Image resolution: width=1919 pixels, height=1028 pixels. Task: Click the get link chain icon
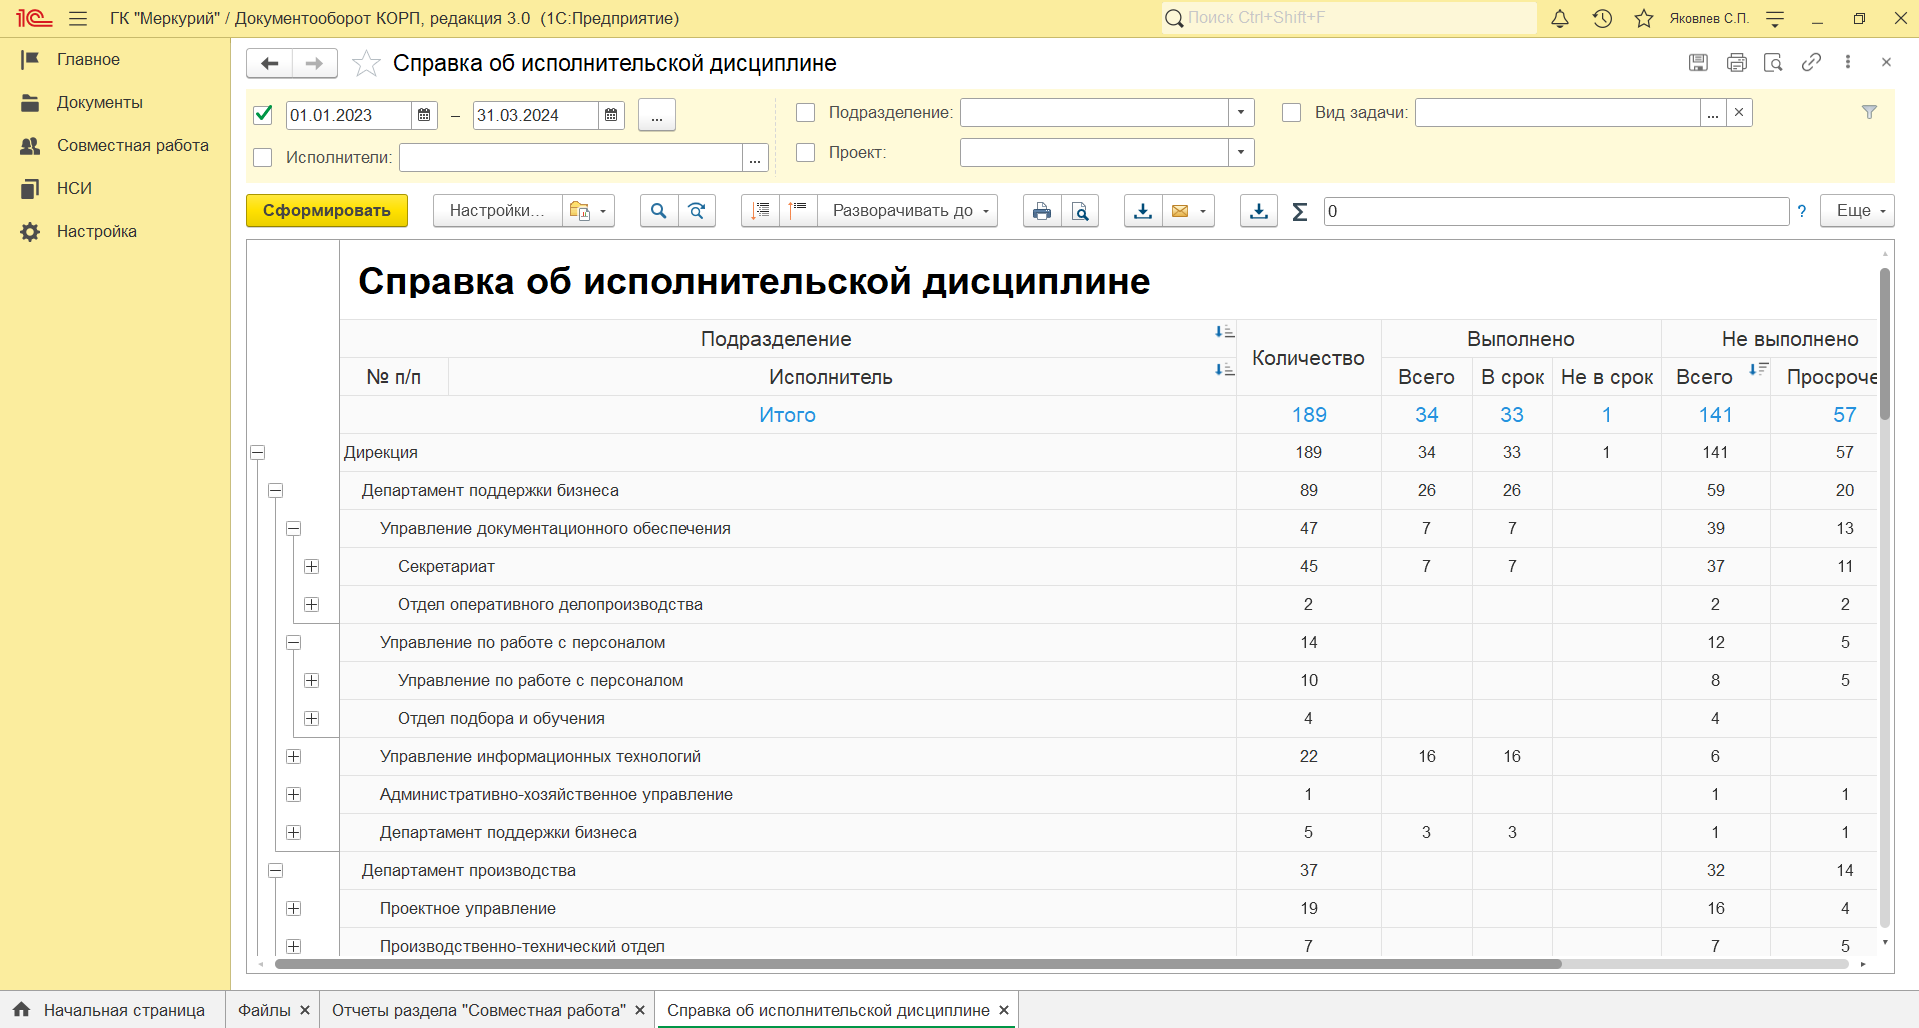[1811, 62]
